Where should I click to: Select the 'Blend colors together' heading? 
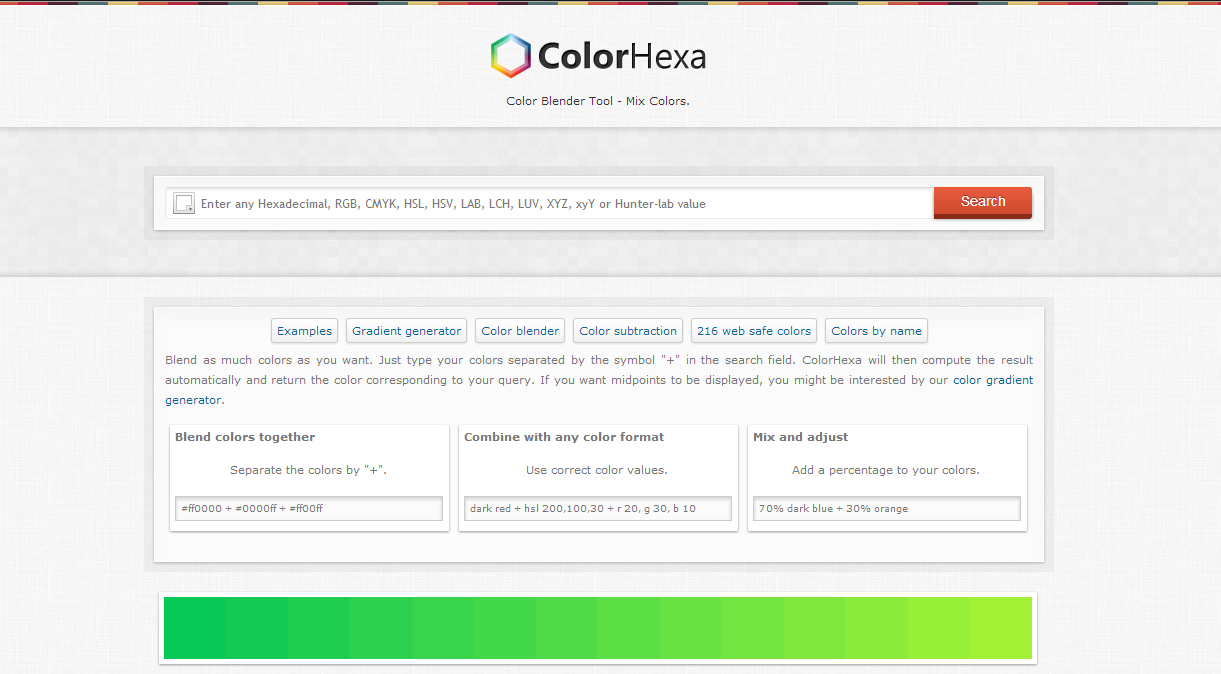pyautogui.click(x=245, y=437)
